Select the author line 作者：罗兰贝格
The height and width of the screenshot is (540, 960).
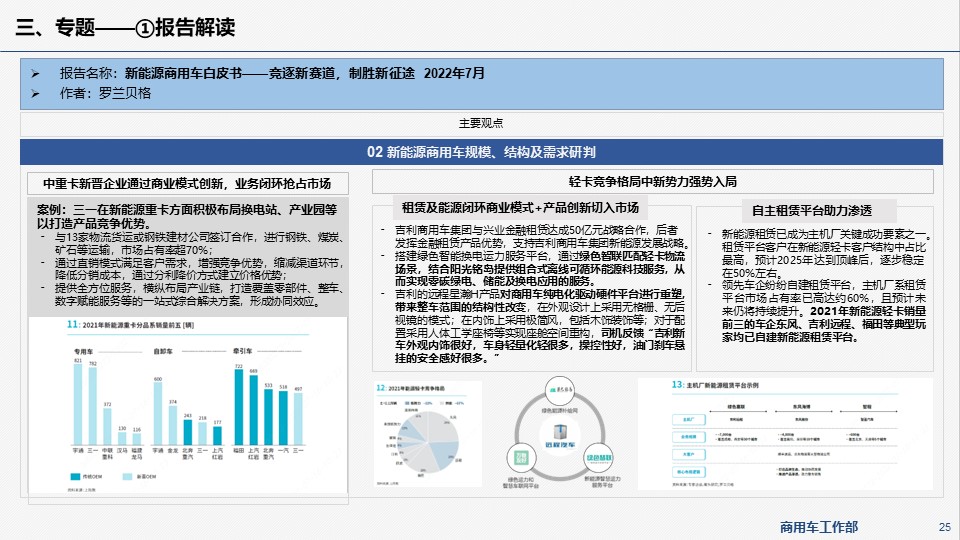point(105,94)
